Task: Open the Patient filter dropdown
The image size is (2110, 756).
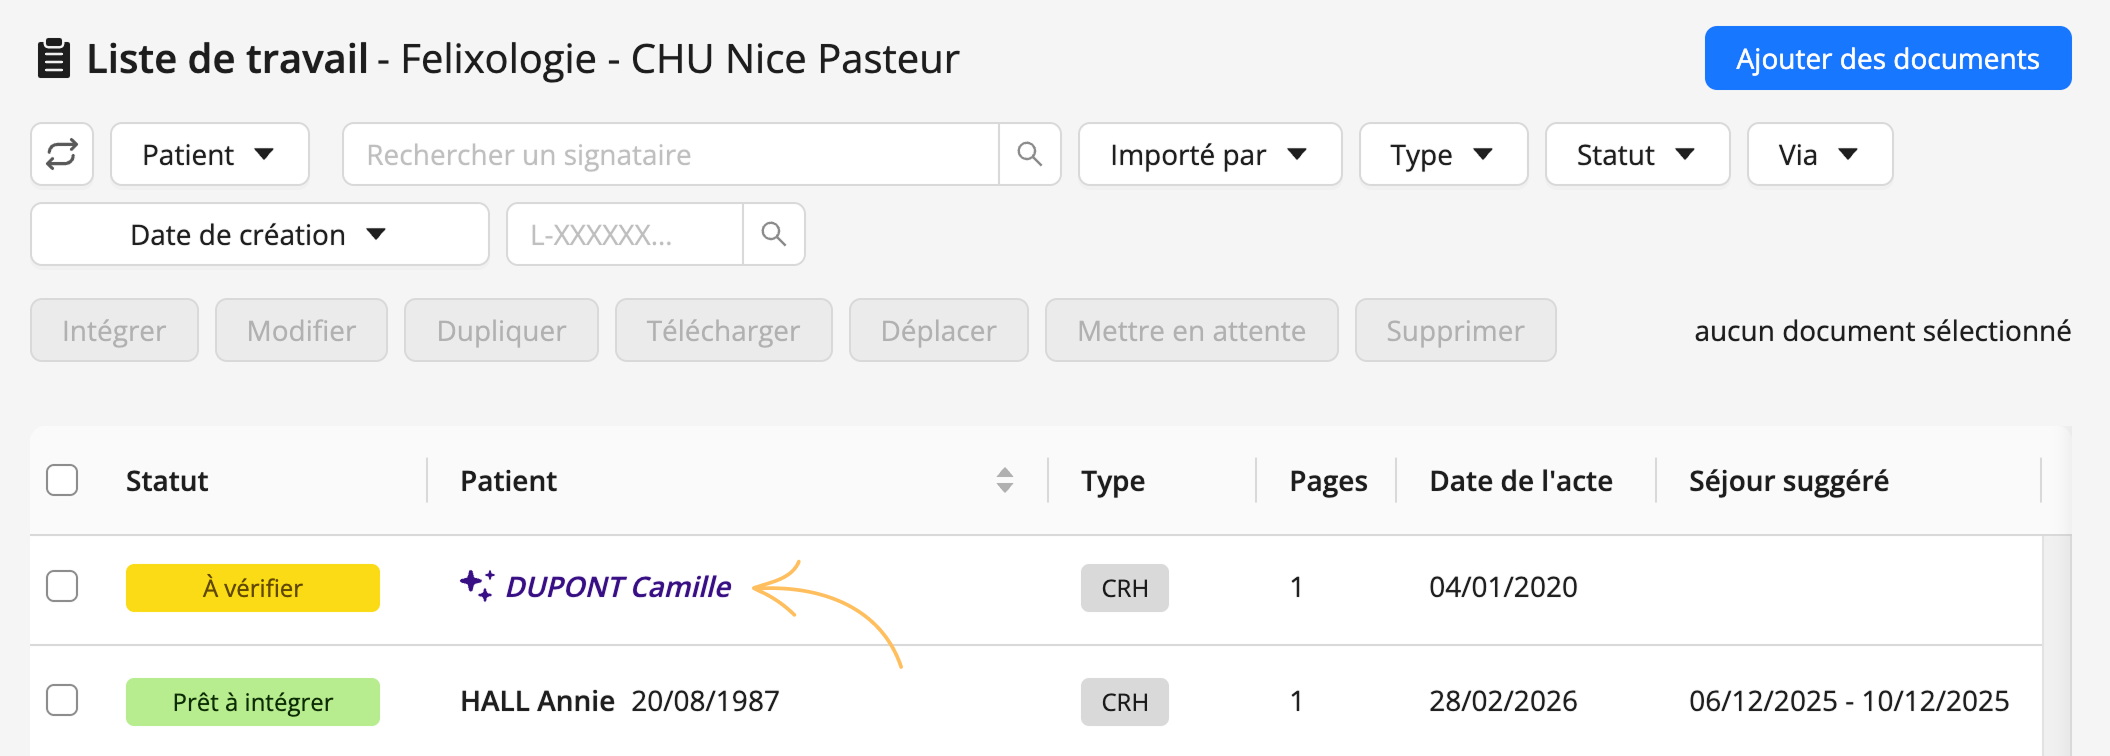Action: (209, 154)
